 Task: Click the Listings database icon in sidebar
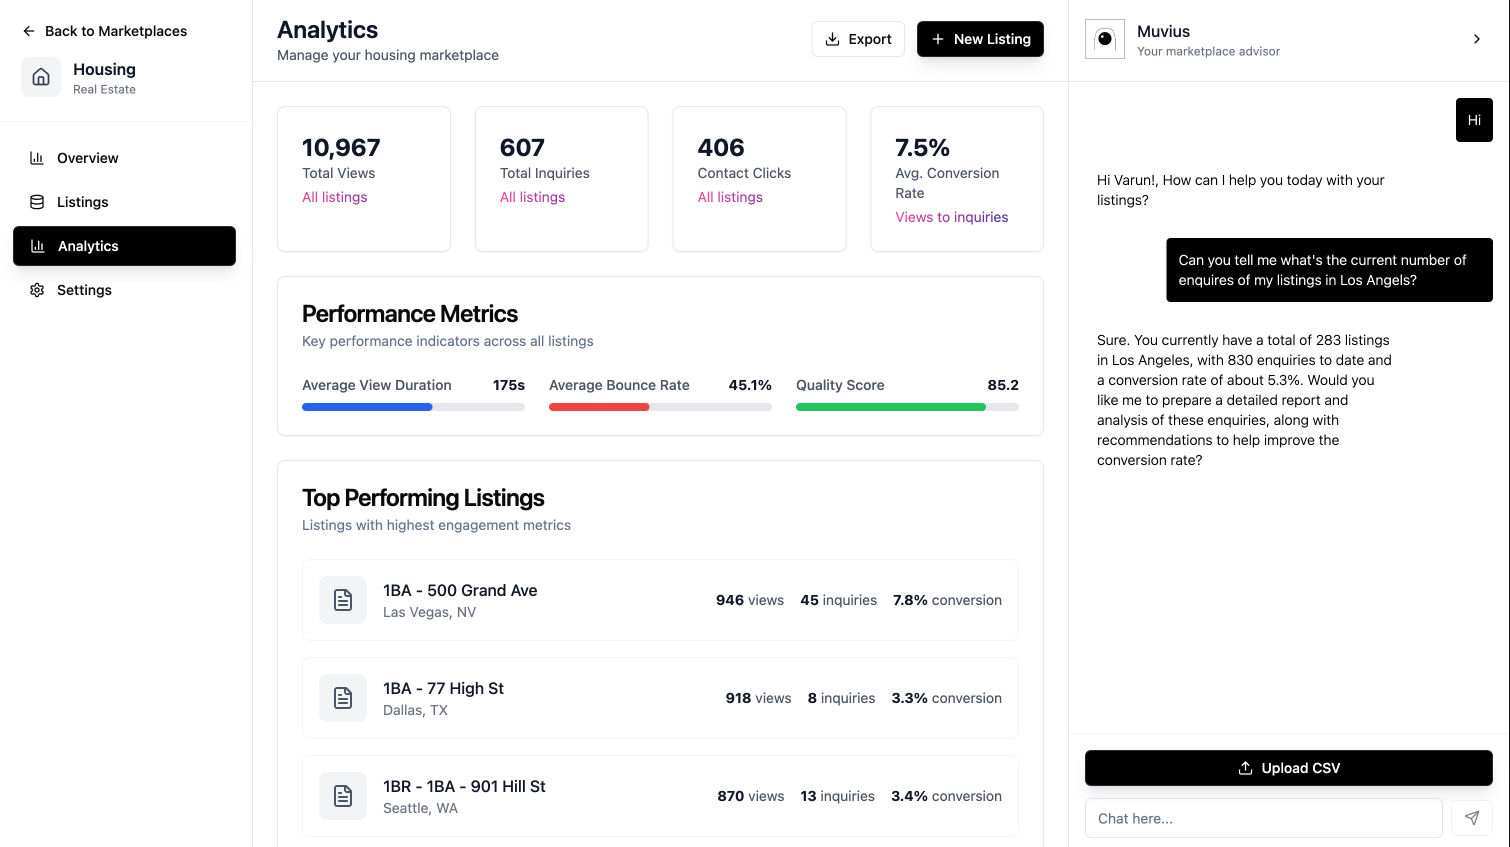point(37,202)
